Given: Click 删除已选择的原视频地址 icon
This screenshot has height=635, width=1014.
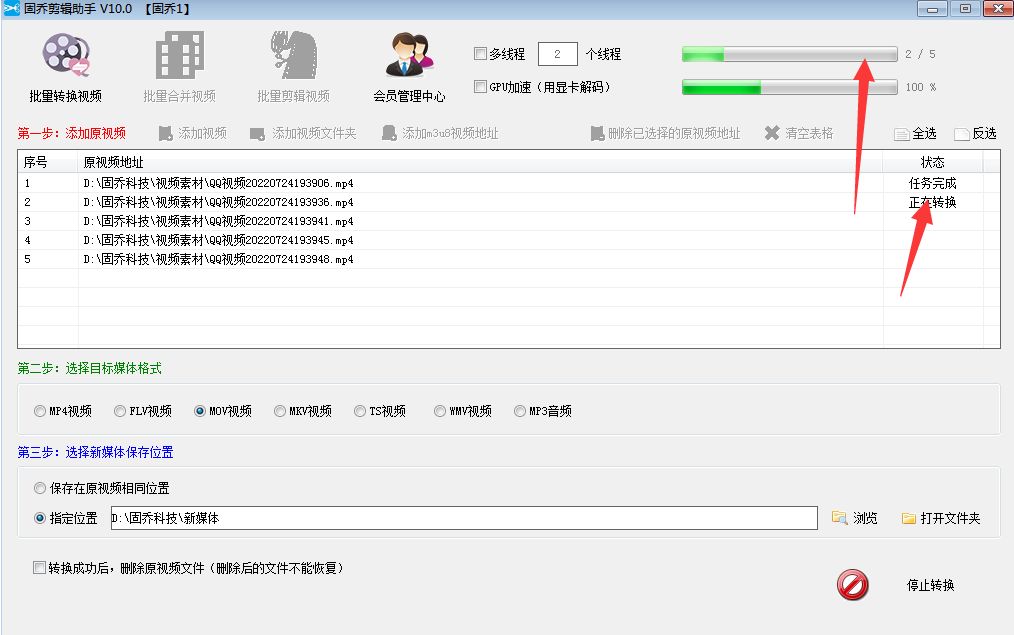Looking at the screenshot, I should [597, 133].
